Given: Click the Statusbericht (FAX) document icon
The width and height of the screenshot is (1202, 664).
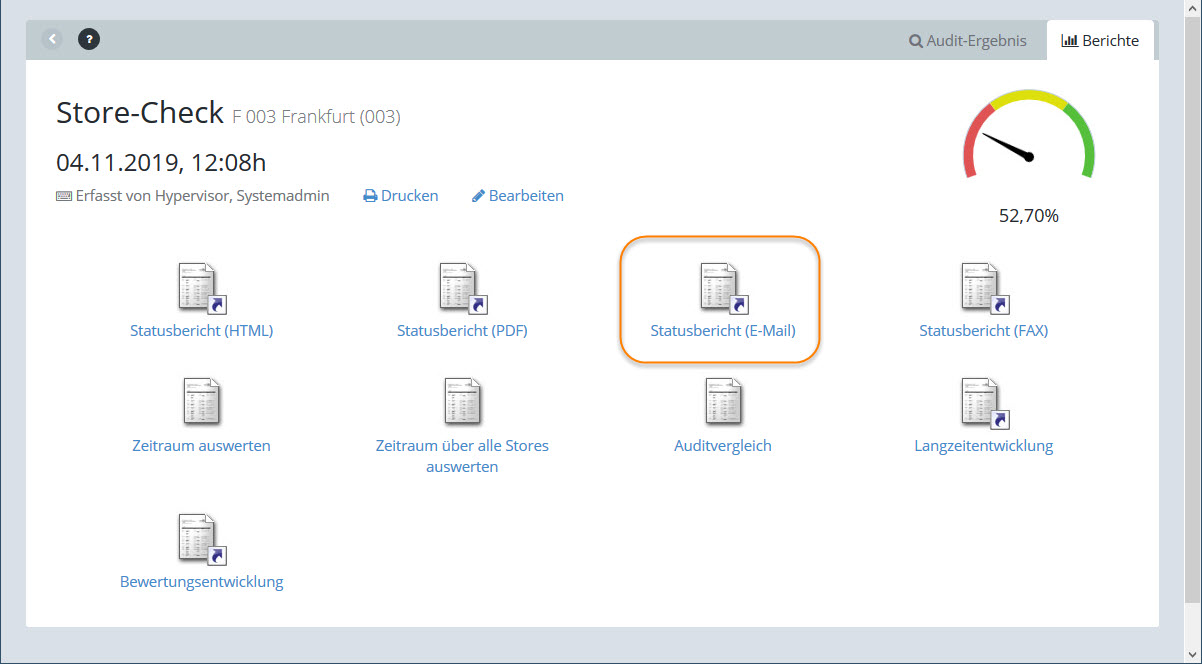Looking at the screenshot, I should tap(984, 288).
